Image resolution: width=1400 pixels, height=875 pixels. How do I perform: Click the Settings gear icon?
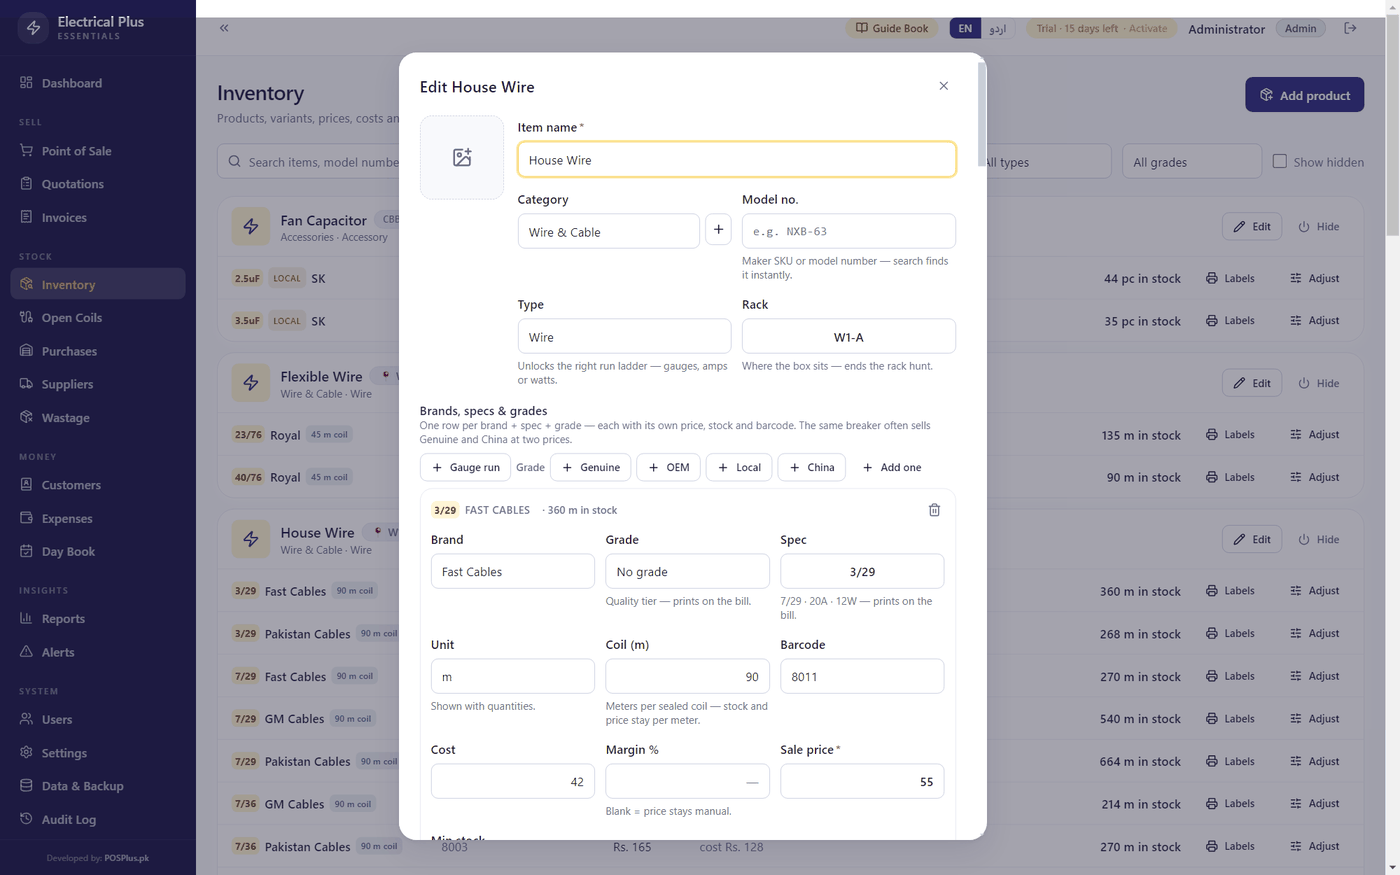click(26, 752)
